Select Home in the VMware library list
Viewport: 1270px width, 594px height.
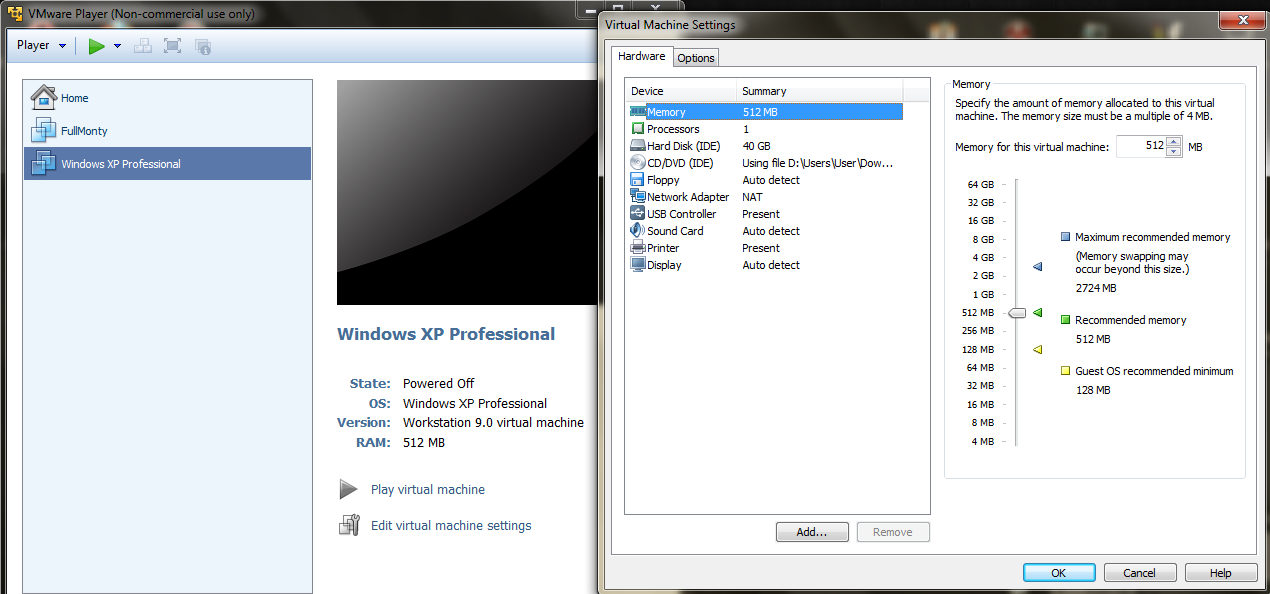[x=167, y=98]
